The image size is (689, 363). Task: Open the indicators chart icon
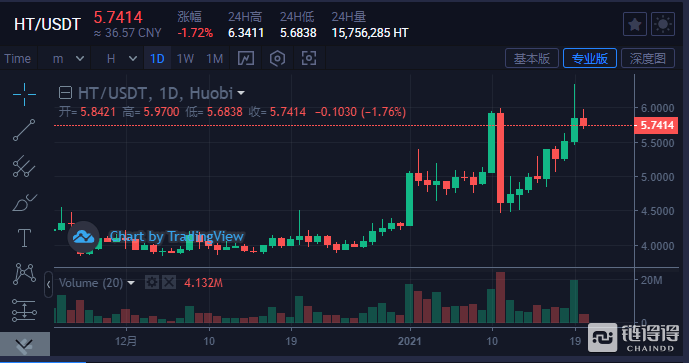point(246,58)
